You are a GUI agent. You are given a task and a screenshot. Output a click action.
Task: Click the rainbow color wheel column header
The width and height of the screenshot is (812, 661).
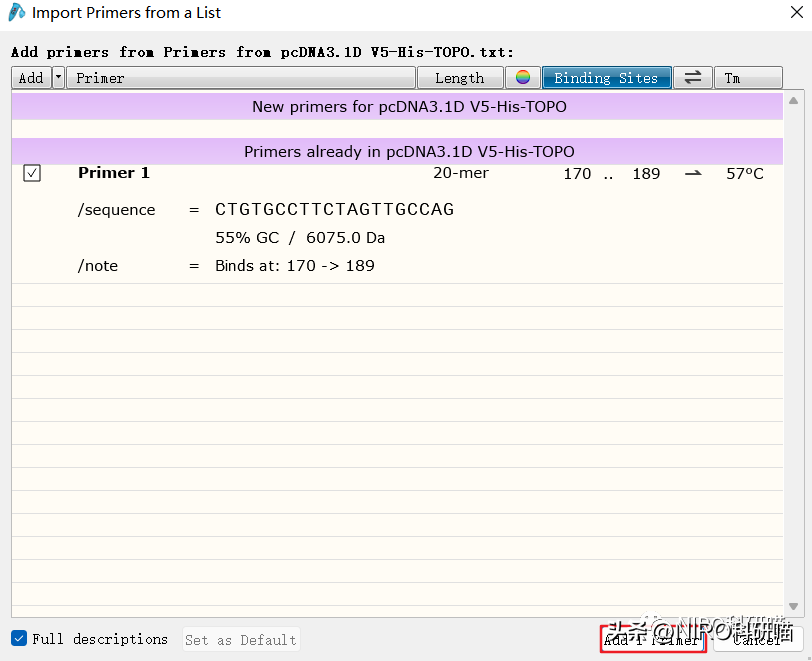click(x=522, y=78)
